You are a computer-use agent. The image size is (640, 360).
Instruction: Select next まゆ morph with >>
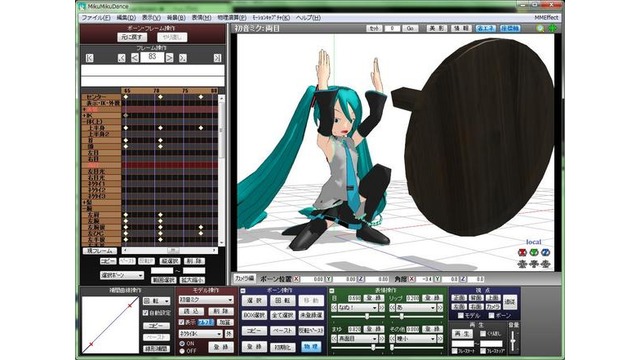[382, 338]
